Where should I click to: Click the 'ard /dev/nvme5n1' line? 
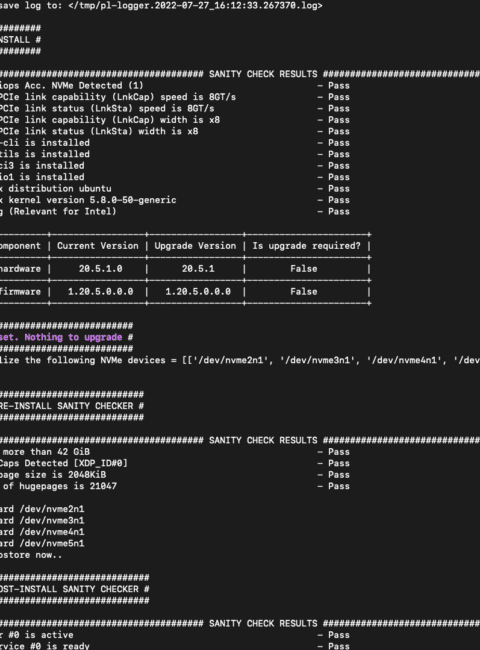click(42, 543)
